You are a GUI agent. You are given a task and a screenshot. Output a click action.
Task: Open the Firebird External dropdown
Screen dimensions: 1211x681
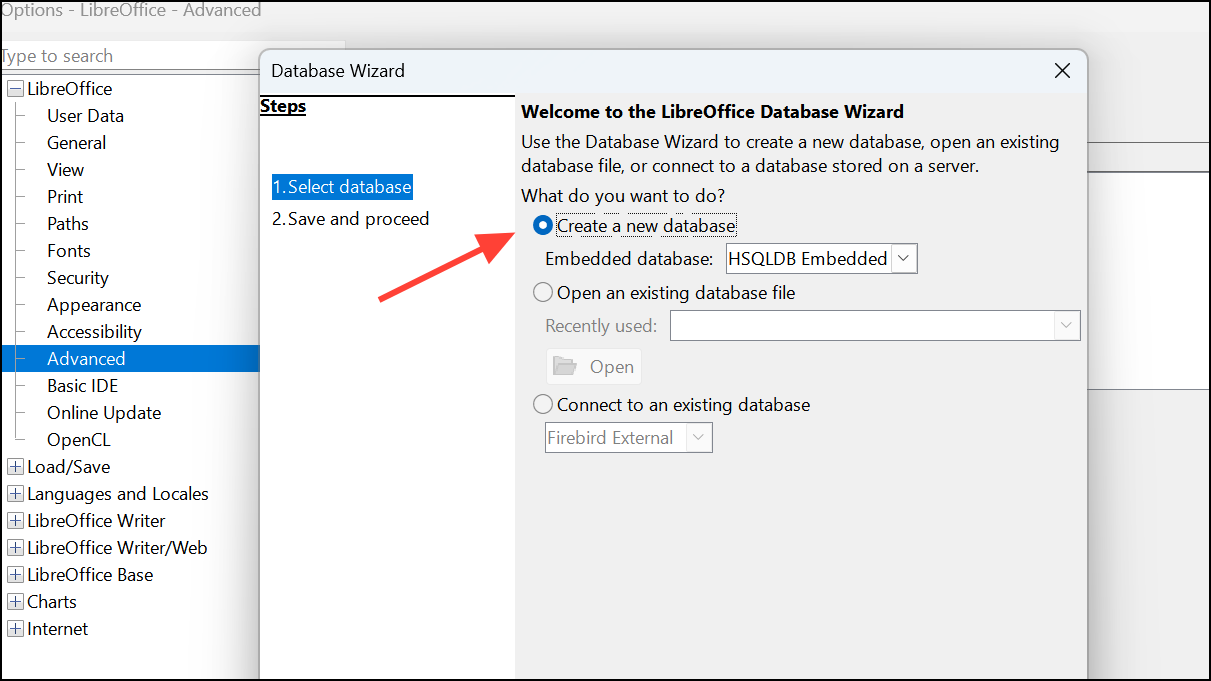tap(700, 437)
